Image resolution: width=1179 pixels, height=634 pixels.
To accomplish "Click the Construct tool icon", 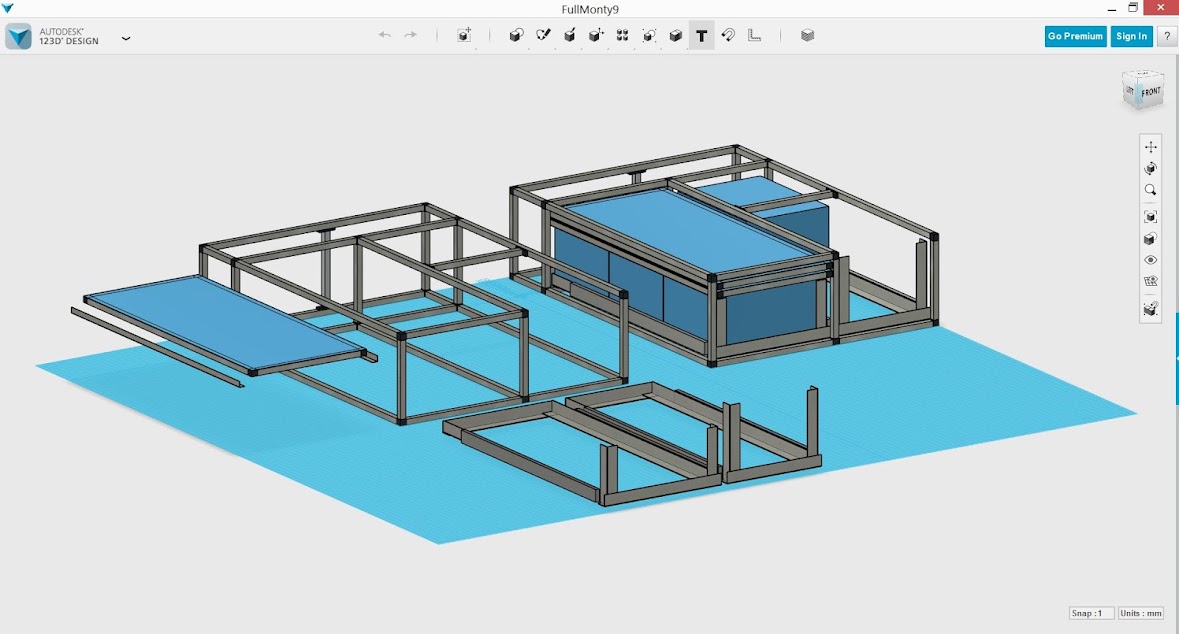I will 569,36.
